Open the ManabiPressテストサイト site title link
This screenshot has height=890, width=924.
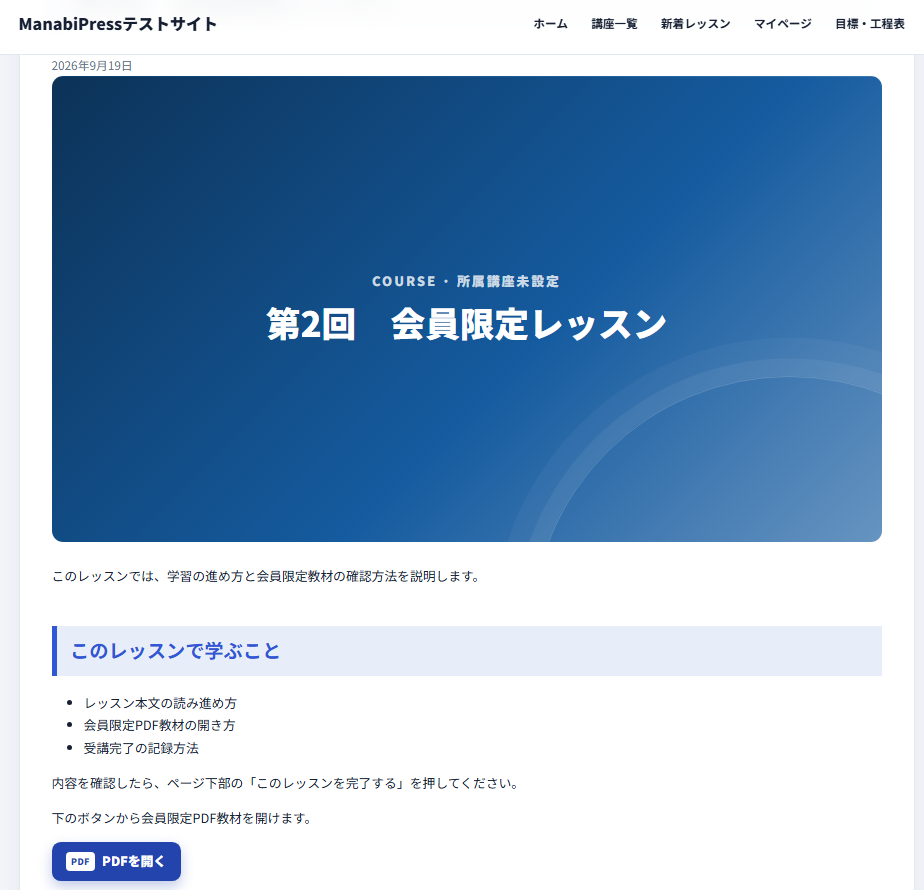point(118,24)
